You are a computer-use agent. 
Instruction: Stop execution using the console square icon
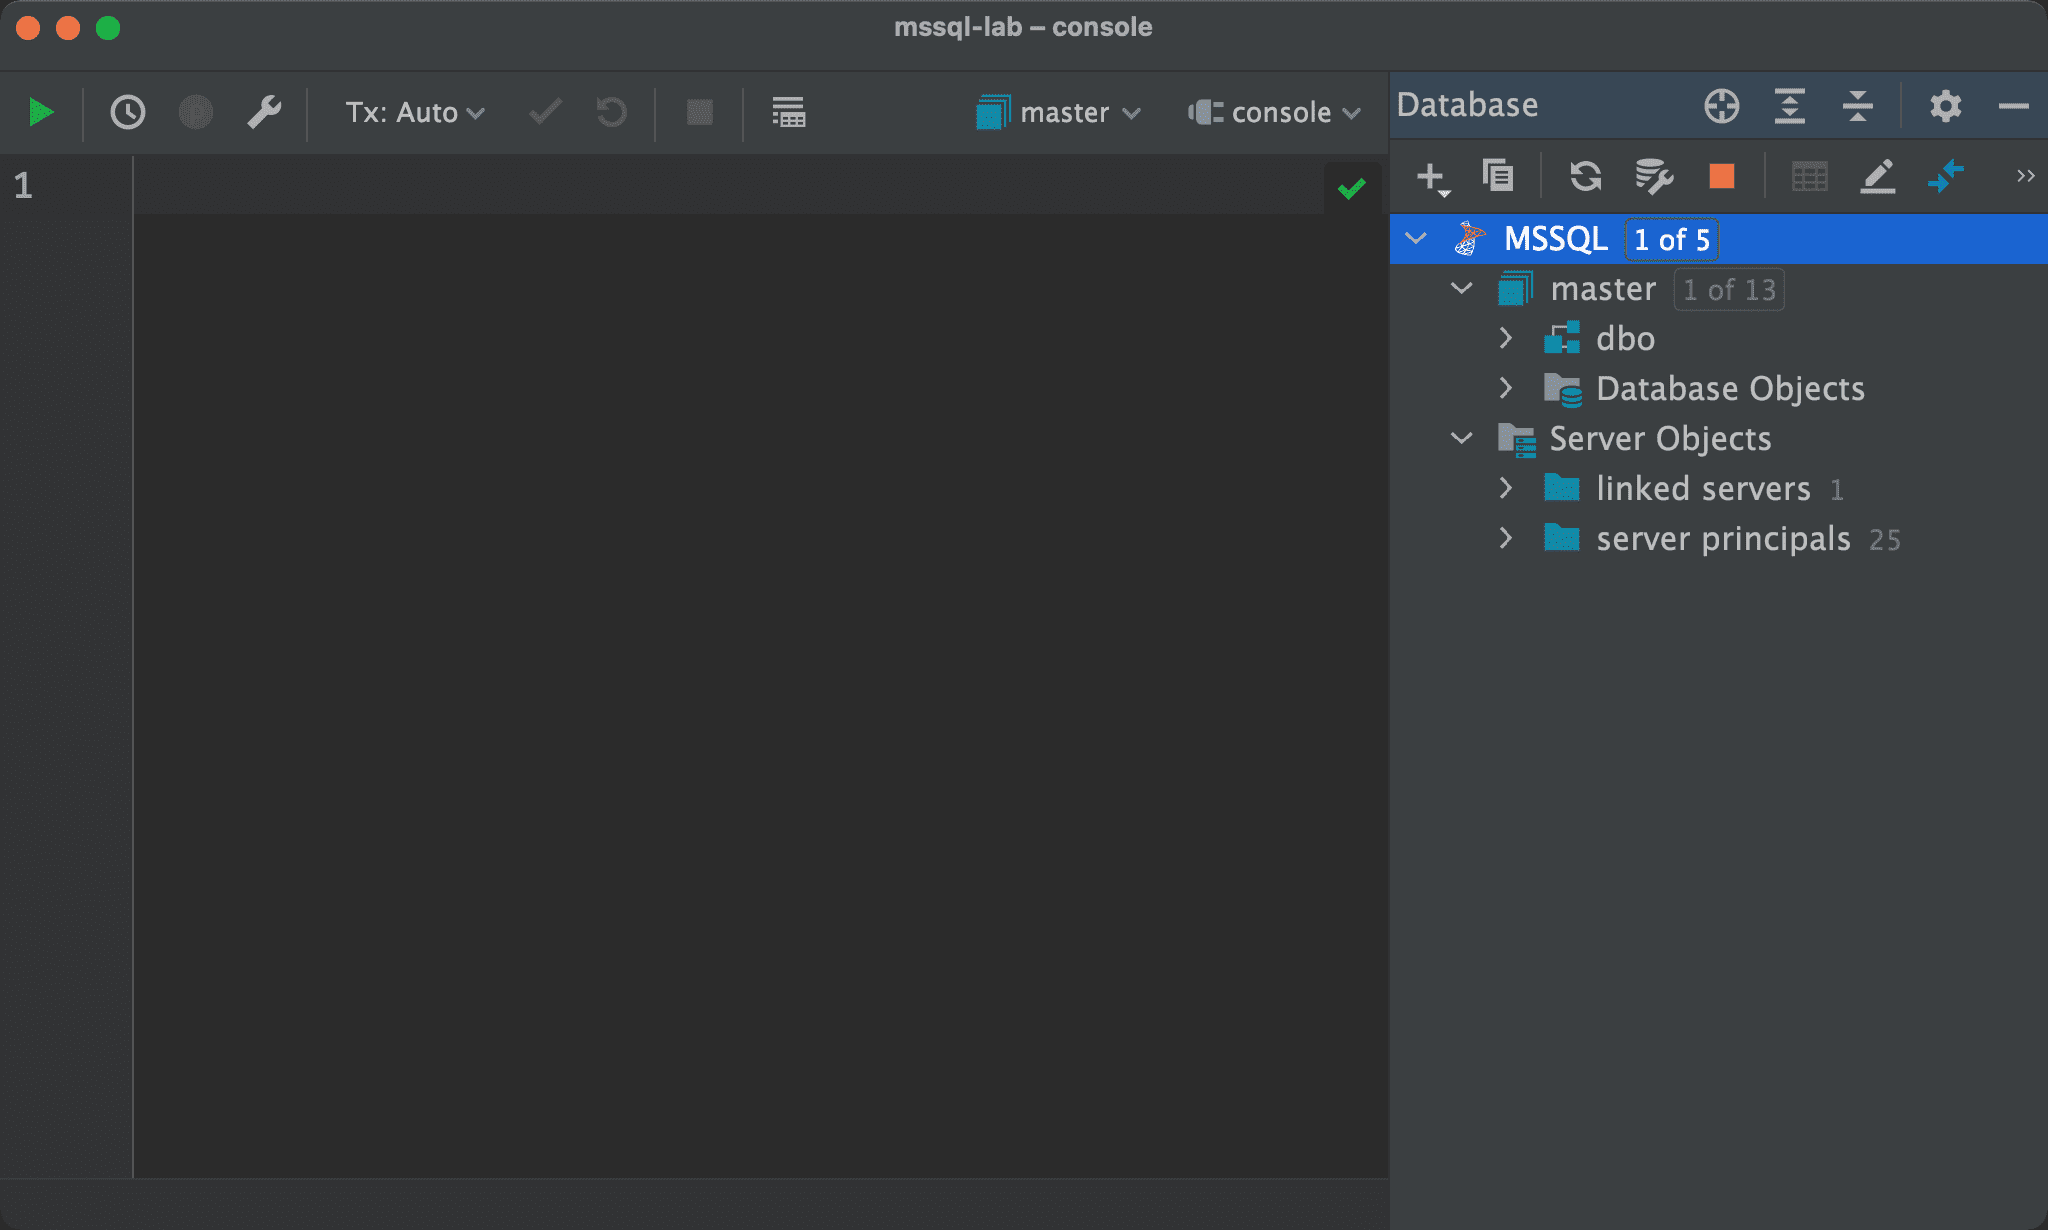click(x=700, y=112)
